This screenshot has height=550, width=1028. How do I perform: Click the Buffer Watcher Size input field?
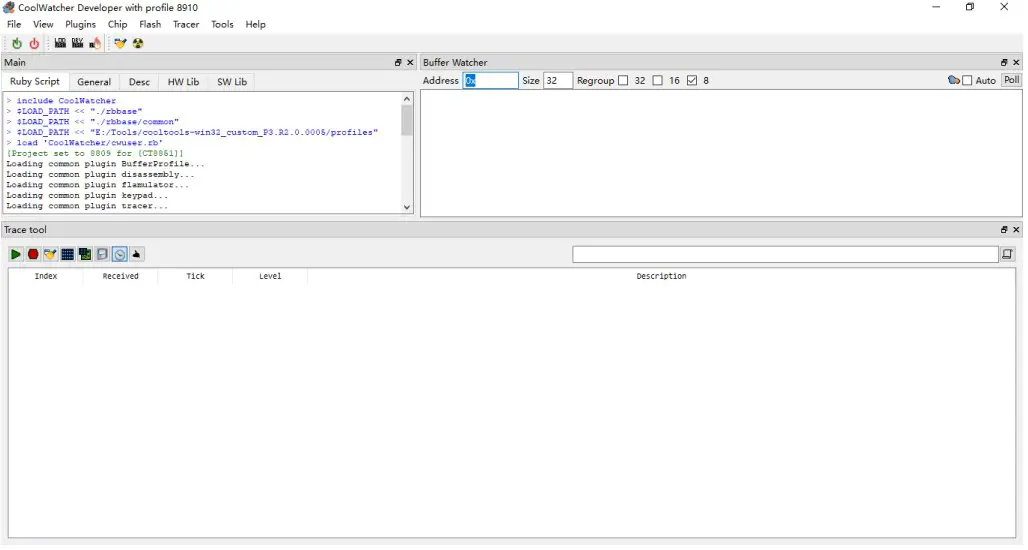(557, 81)
